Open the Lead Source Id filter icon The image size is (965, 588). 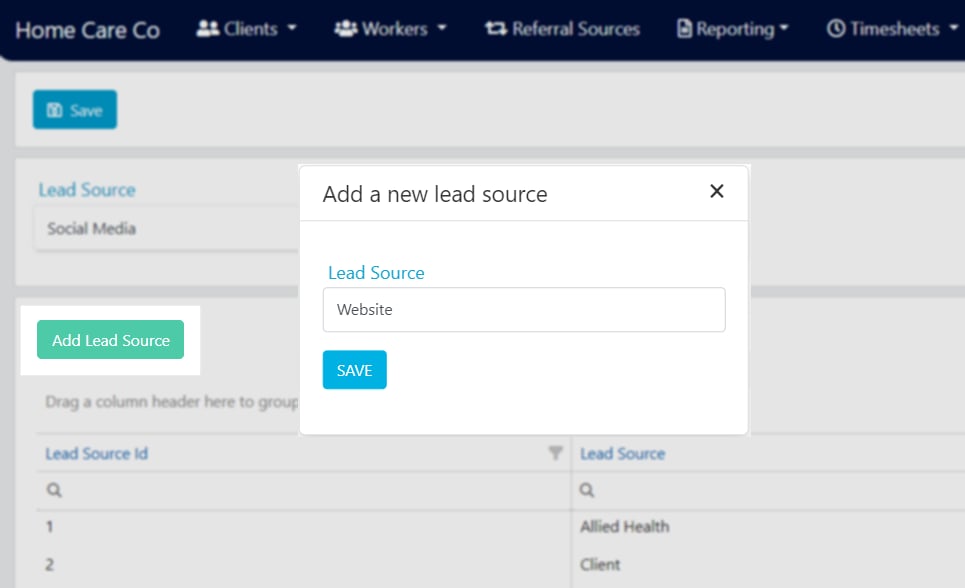[x=555, y=454]
